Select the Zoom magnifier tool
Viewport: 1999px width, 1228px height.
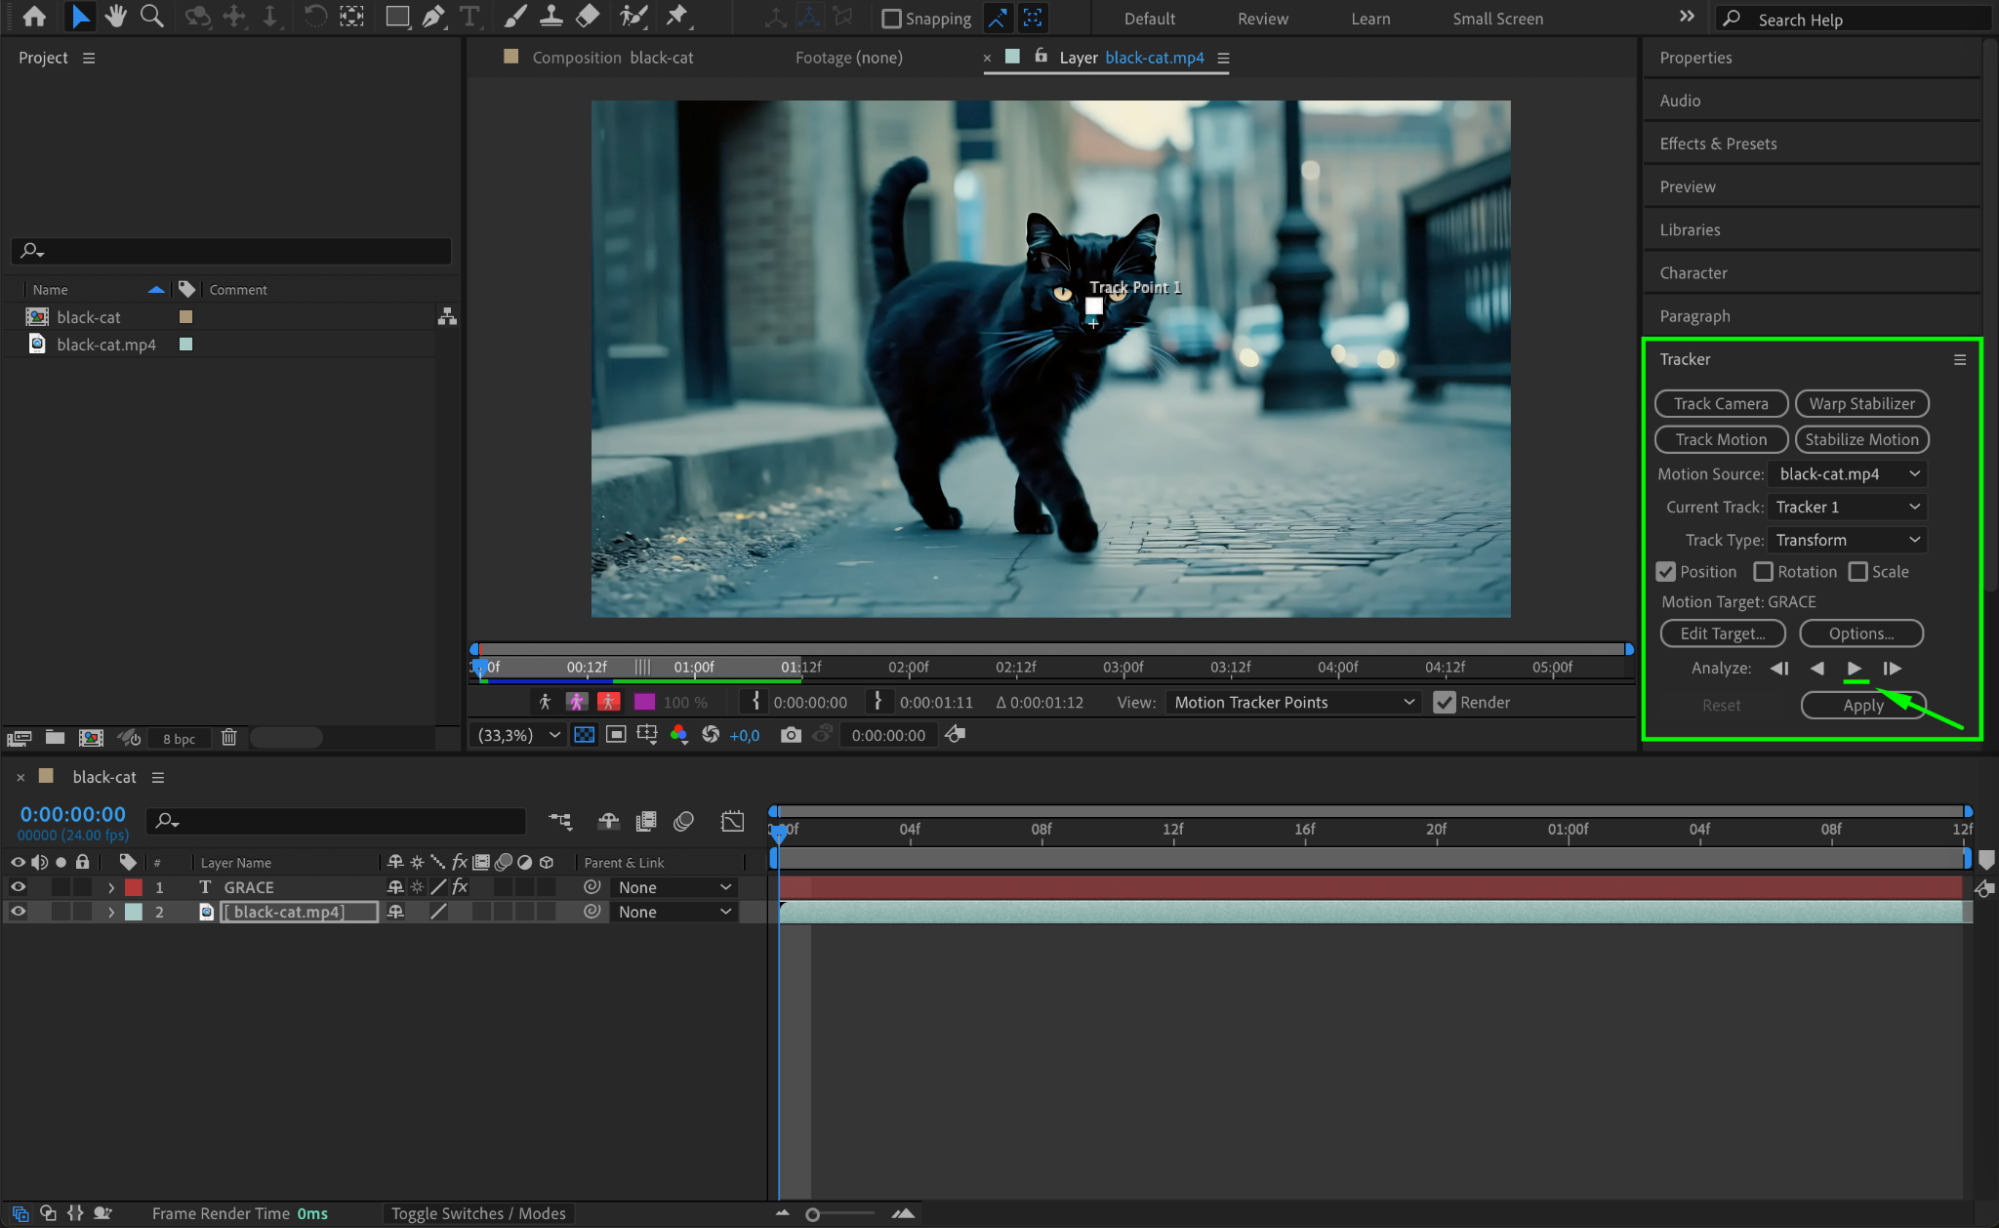[152, 16]
